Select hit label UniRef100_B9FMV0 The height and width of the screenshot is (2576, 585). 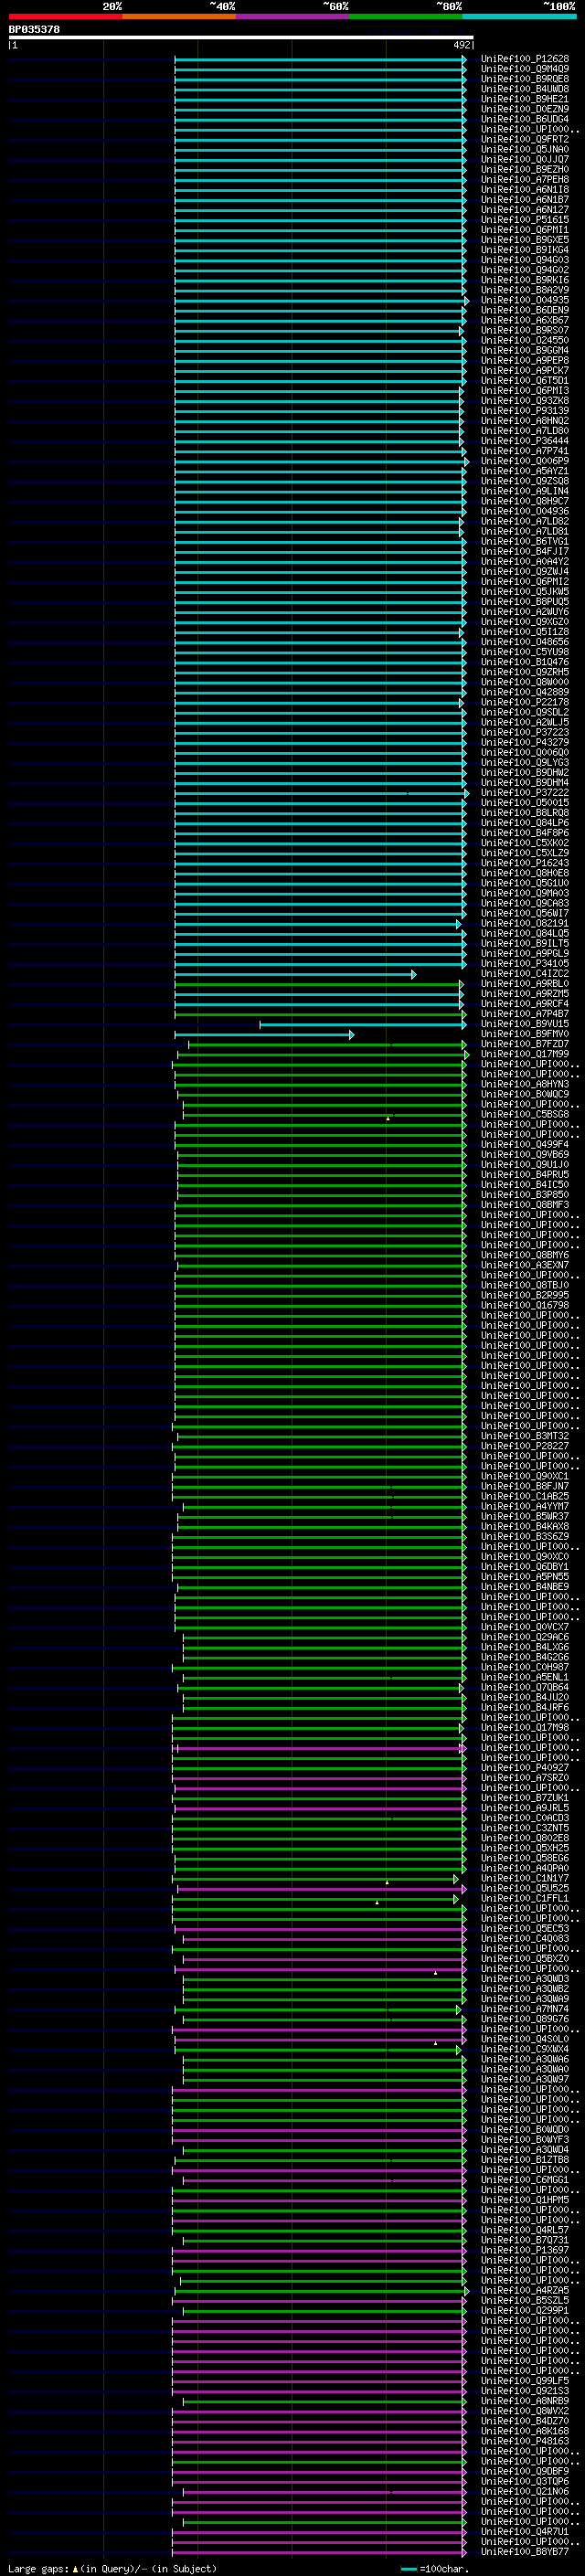(x=525, y=1034)
